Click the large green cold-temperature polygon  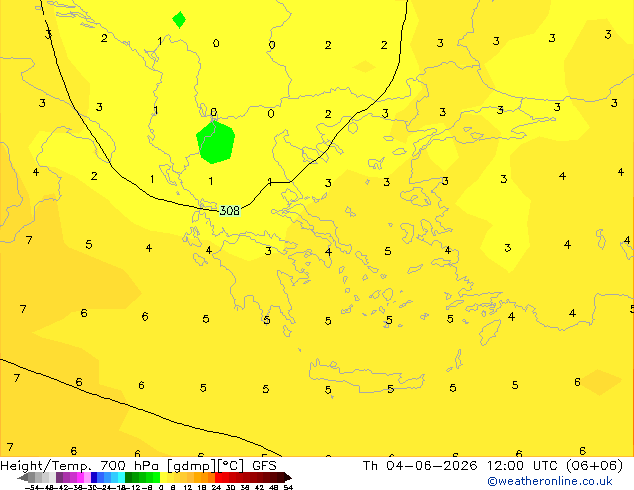coord(216,142)
